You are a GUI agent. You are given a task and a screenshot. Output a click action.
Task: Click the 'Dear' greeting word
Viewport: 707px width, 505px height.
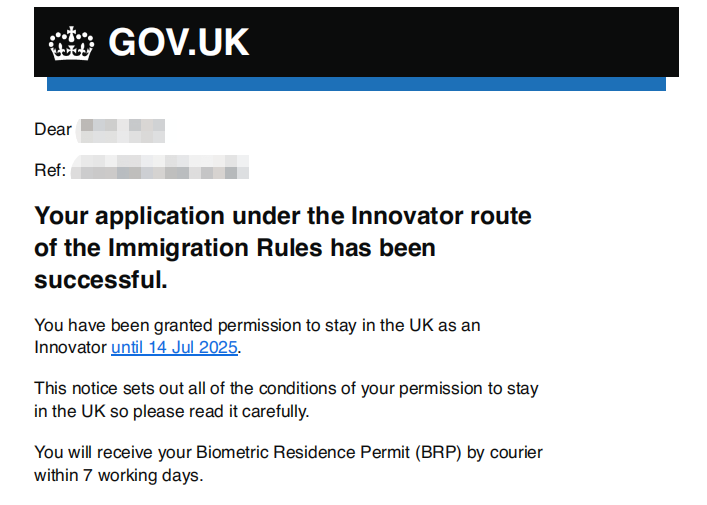tap(53, 129)
